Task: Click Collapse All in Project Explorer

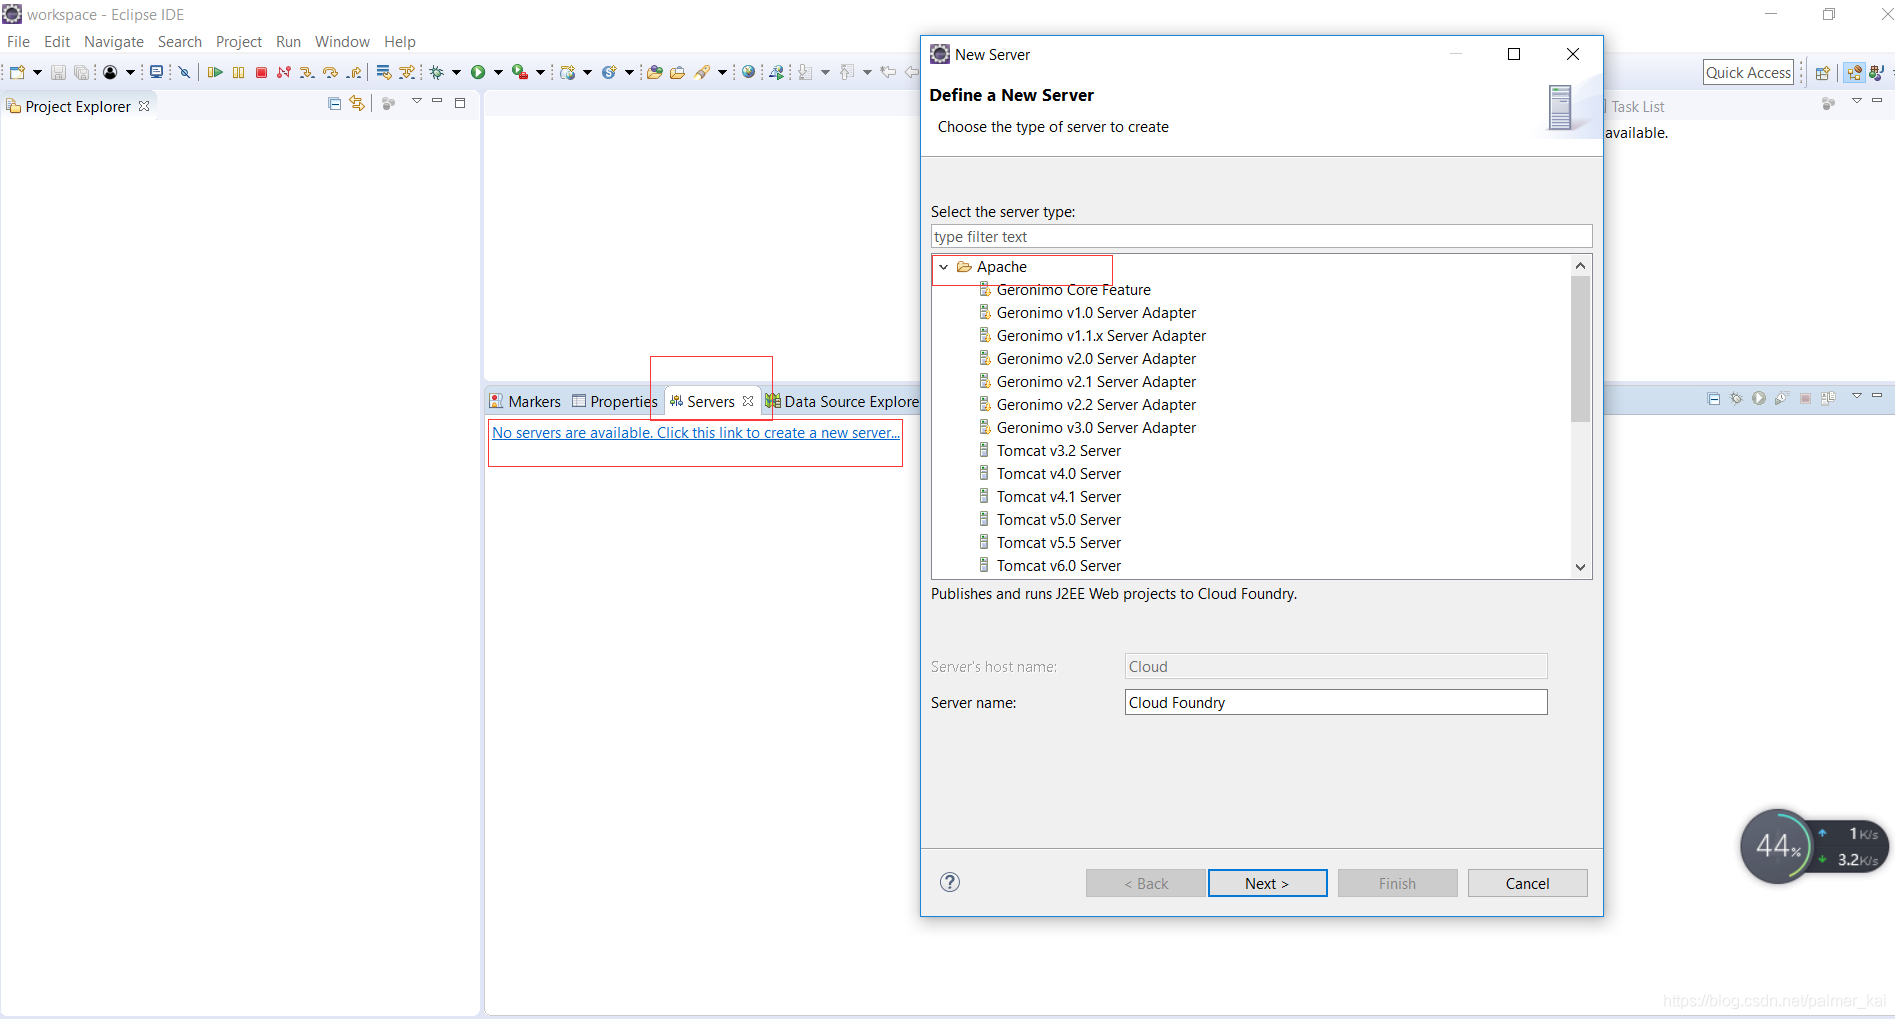Action: (x=335, y=103)
